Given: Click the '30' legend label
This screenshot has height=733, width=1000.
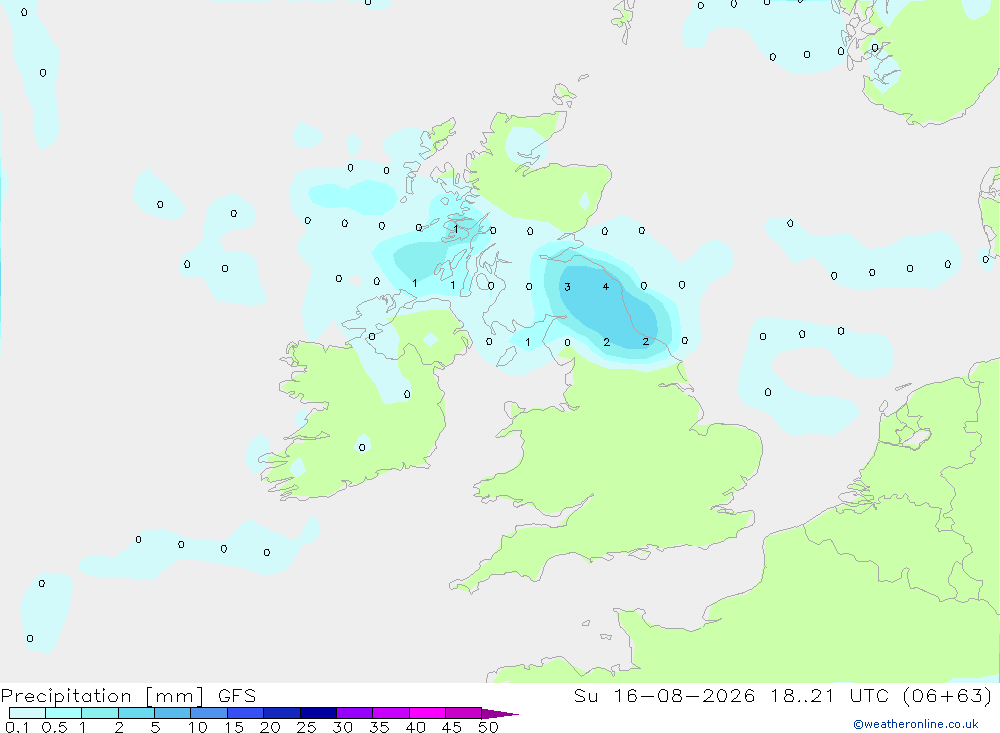Looking at the screenshot, I should pyautogui.click(x=342, y=727).
